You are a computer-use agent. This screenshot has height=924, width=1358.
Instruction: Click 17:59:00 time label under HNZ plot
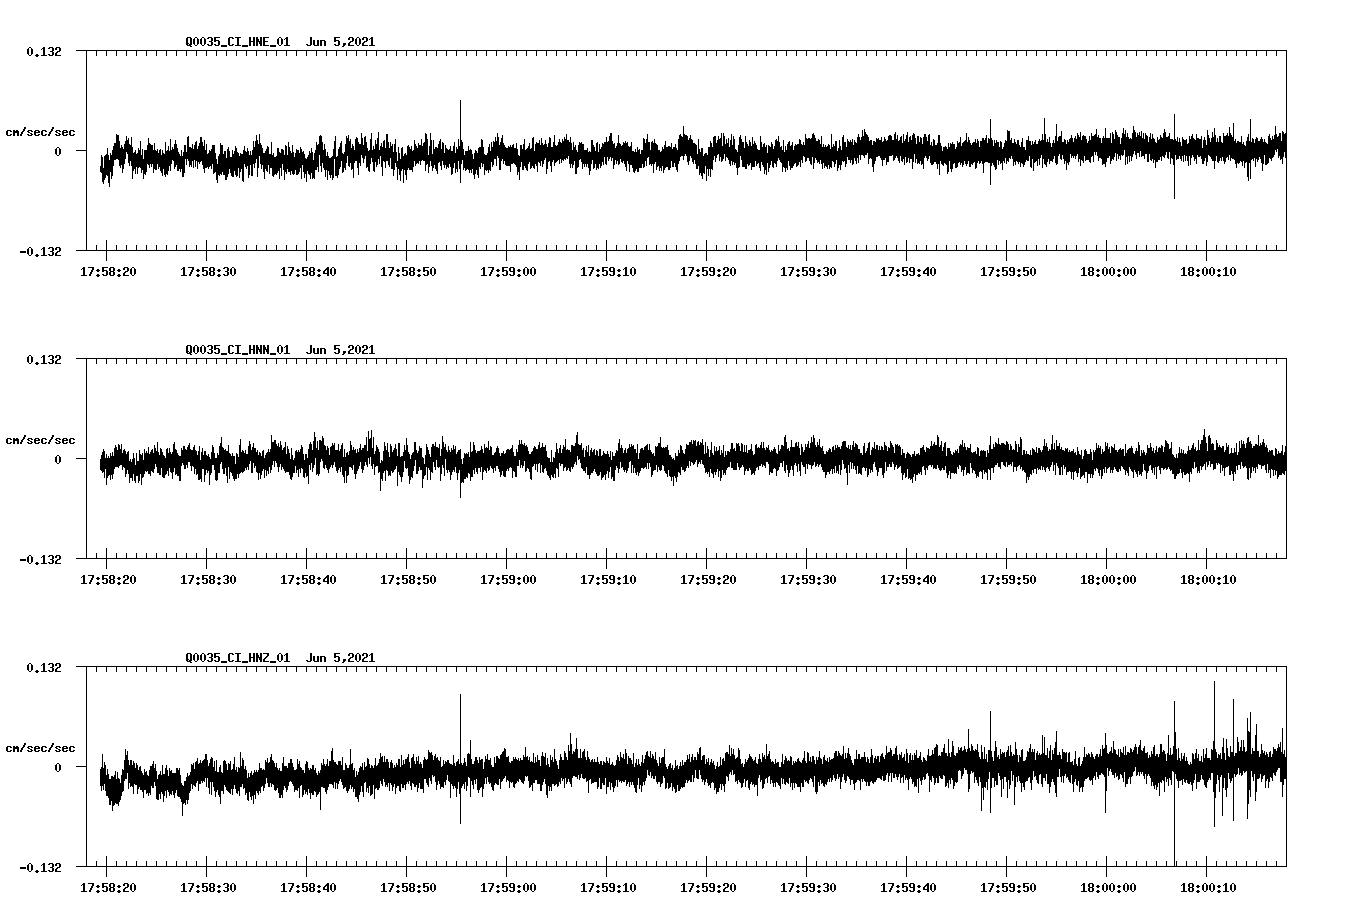508,887
